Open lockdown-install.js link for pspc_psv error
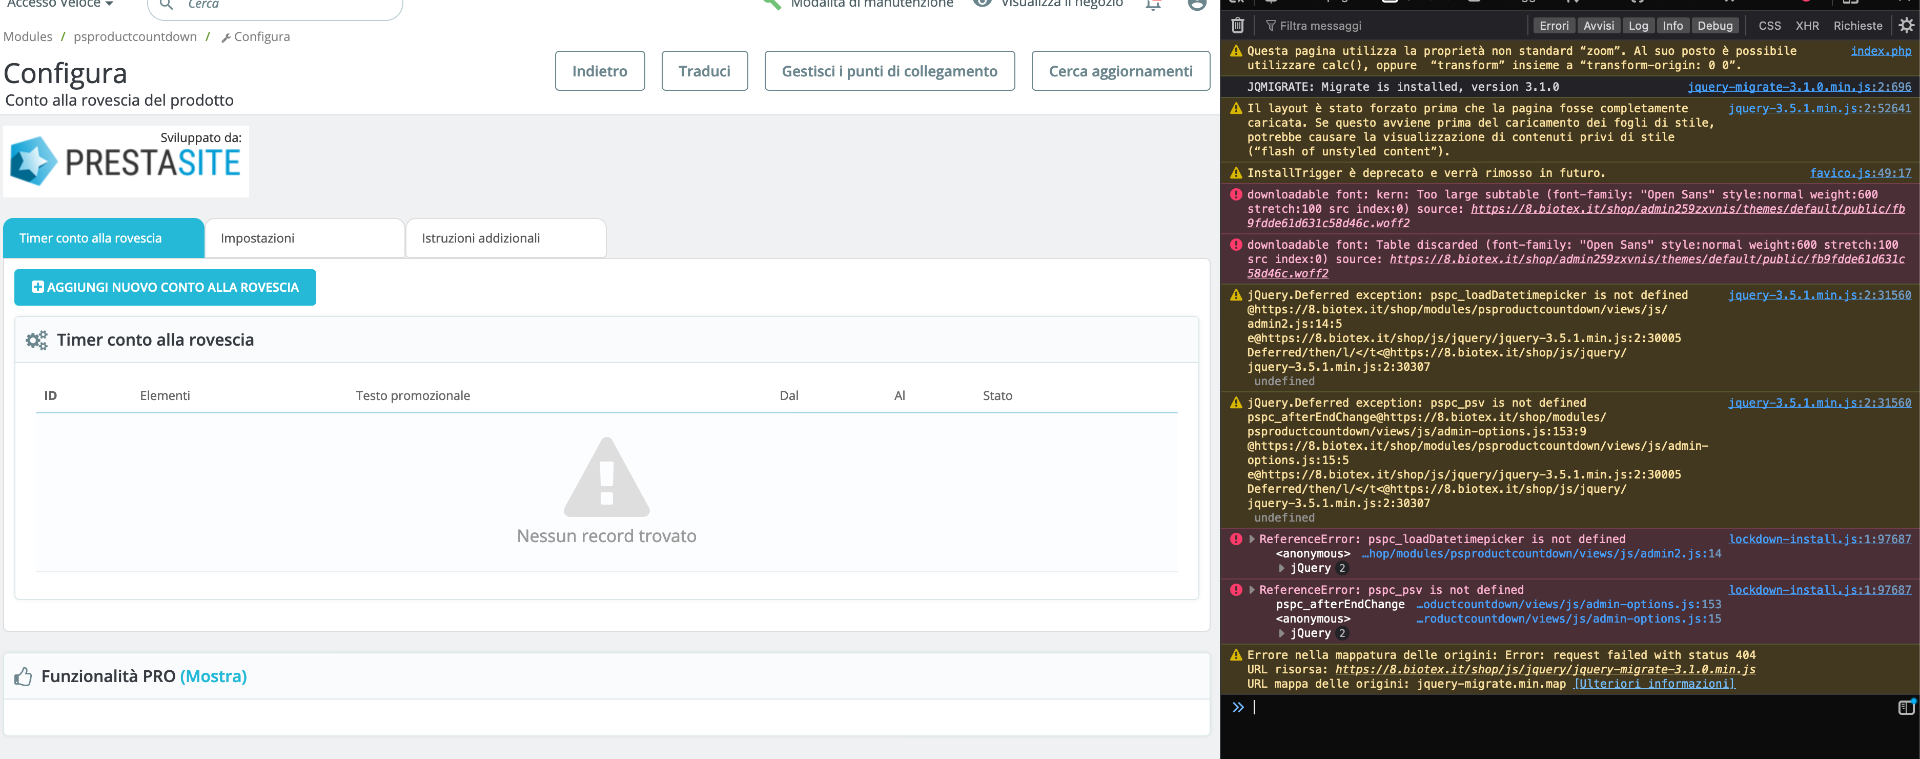Viewport: 1920px width, 759px height. tap(1820, 590)
